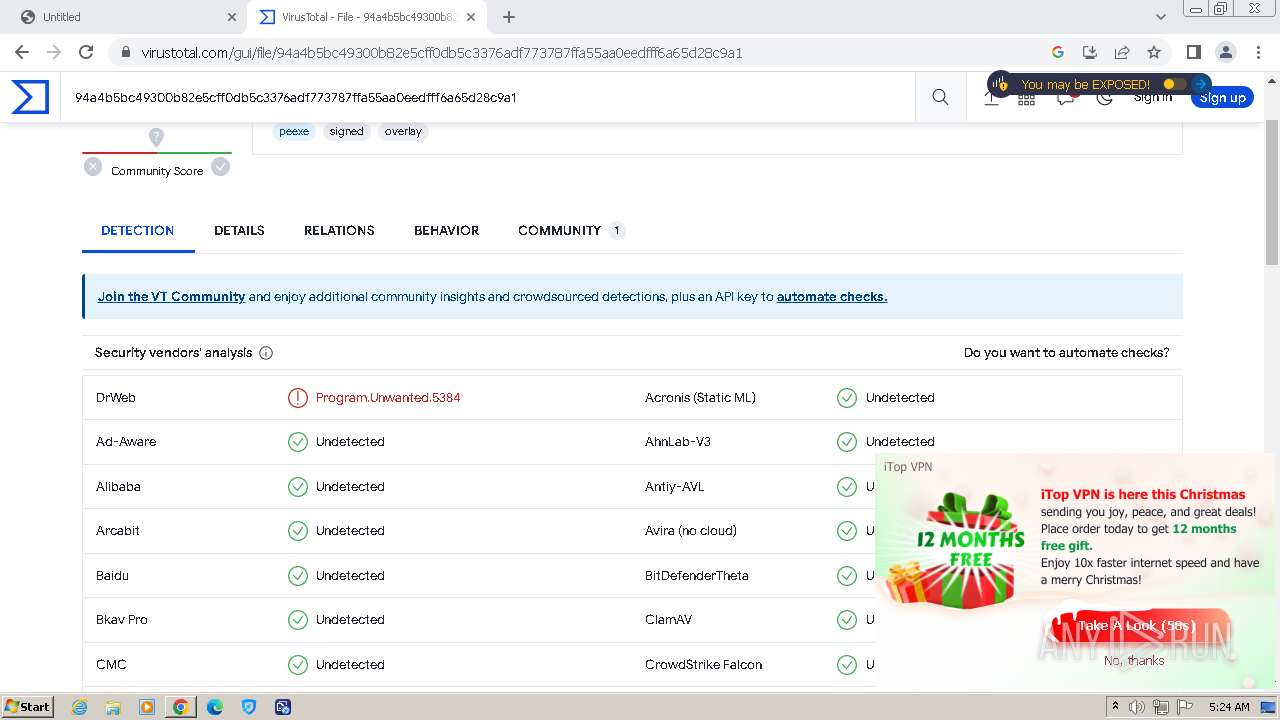Click the forward navigation arrow
Viewport: 1280px width, 720px height.
click(x=54, y=52)
